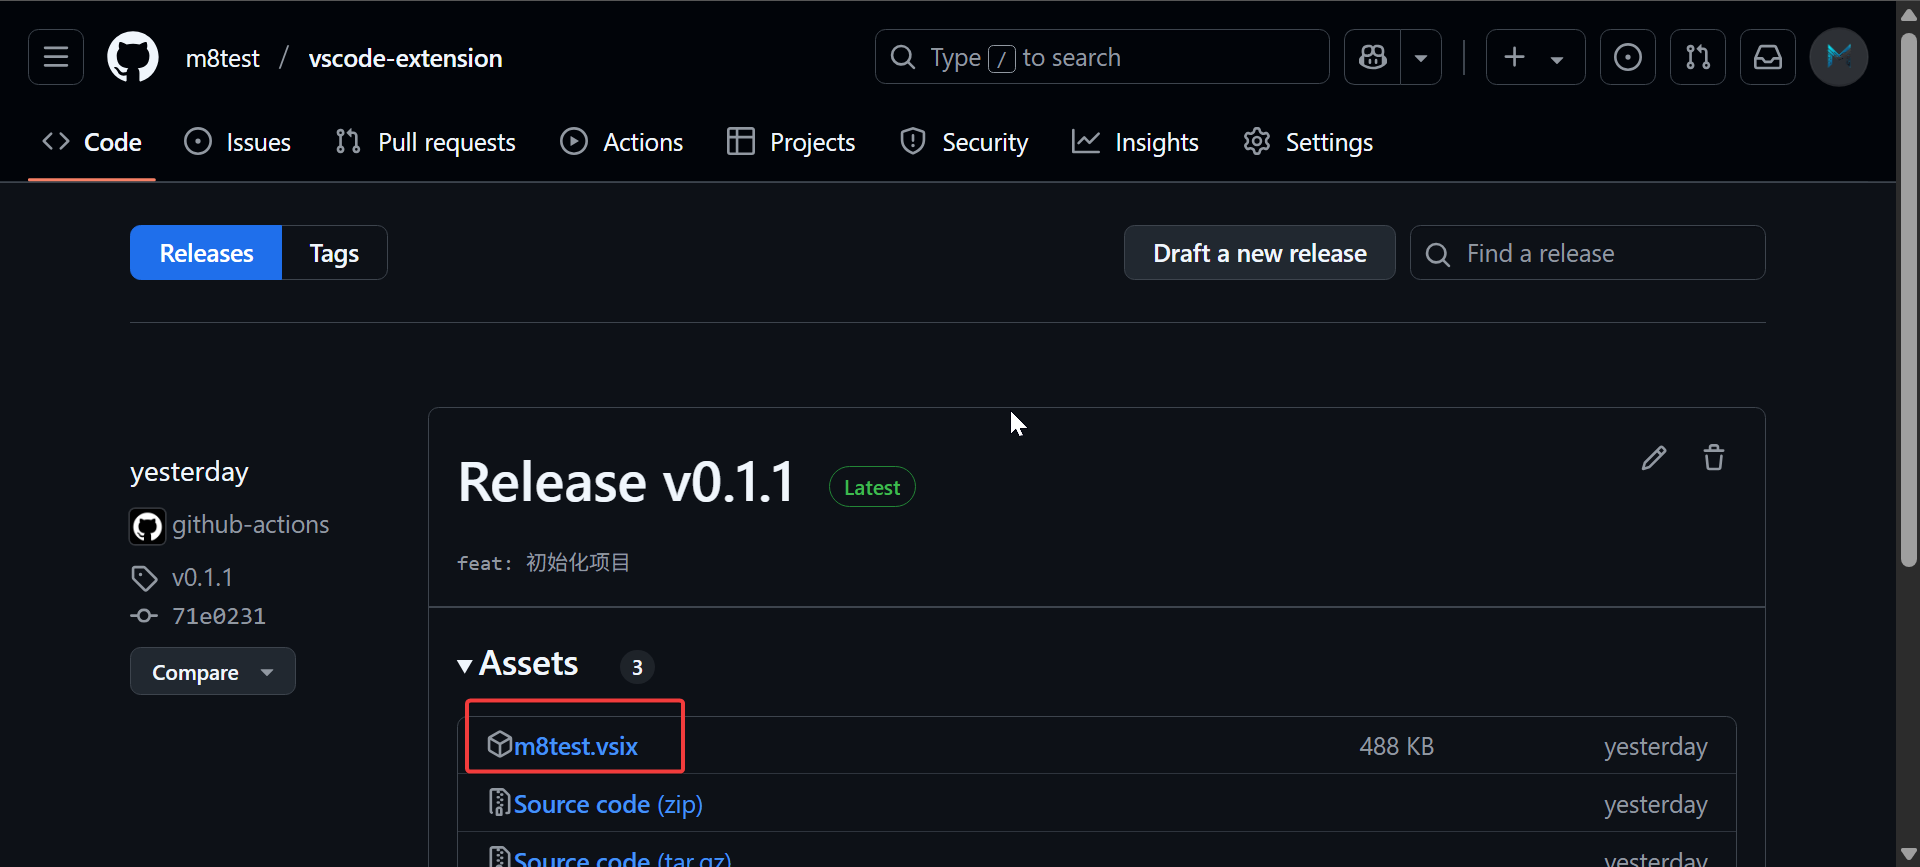The height and width of the screenshot is (867, 1920).
Task: Click the search bar 'Type / to search'
Action: click(1102, 57)
